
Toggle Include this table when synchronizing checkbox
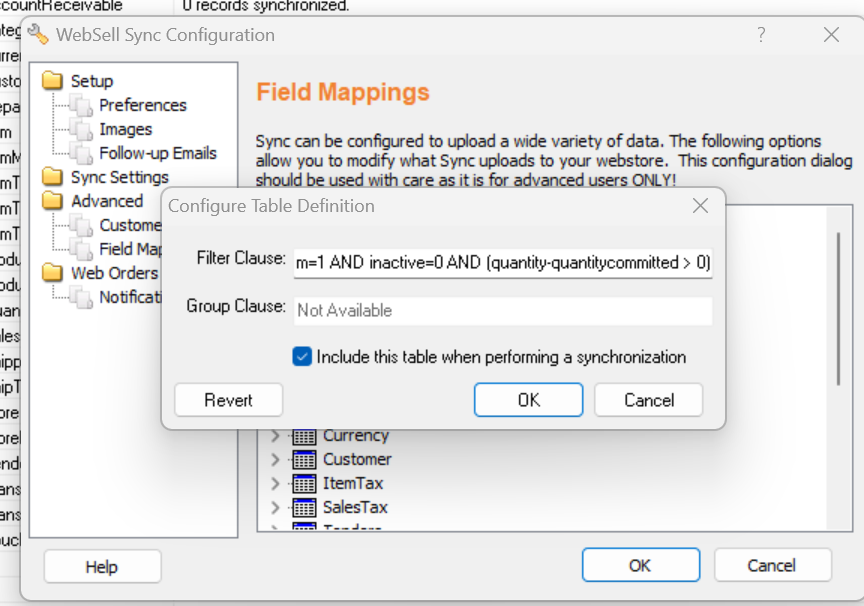[x=302, y=356]
